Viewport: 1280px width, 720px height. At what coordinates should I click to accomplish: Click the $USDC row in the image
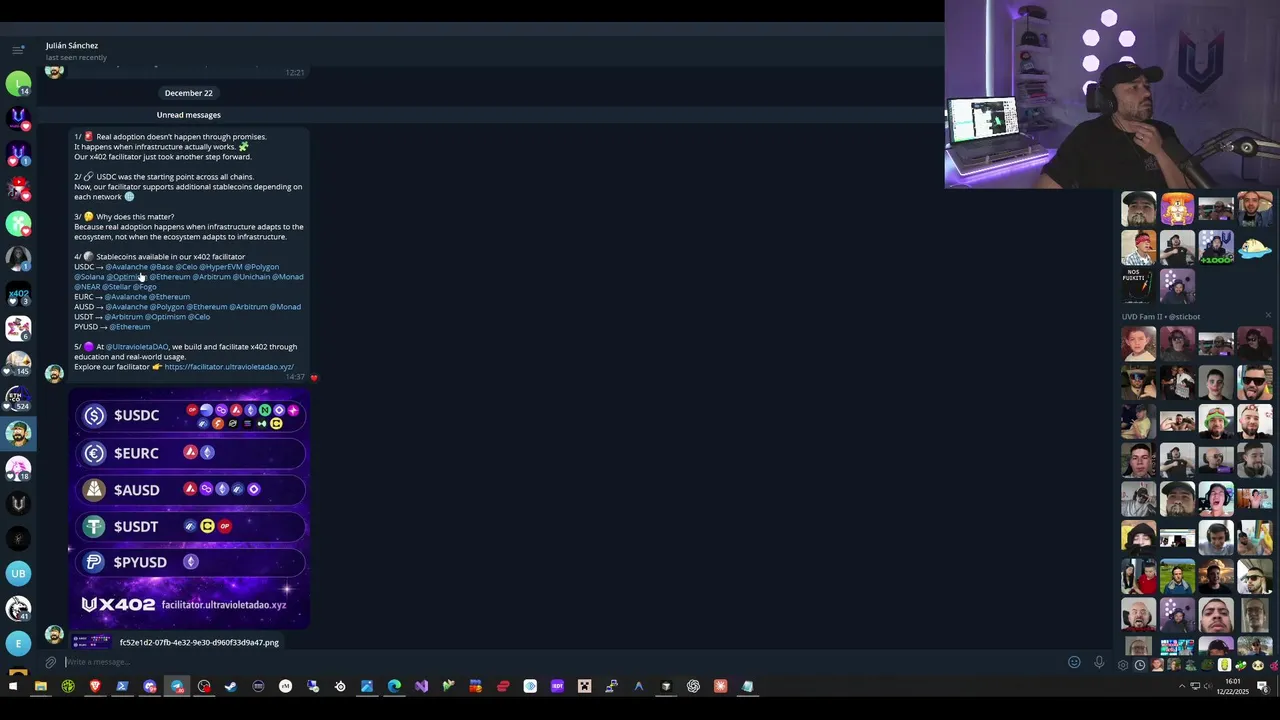pos(189,416)
